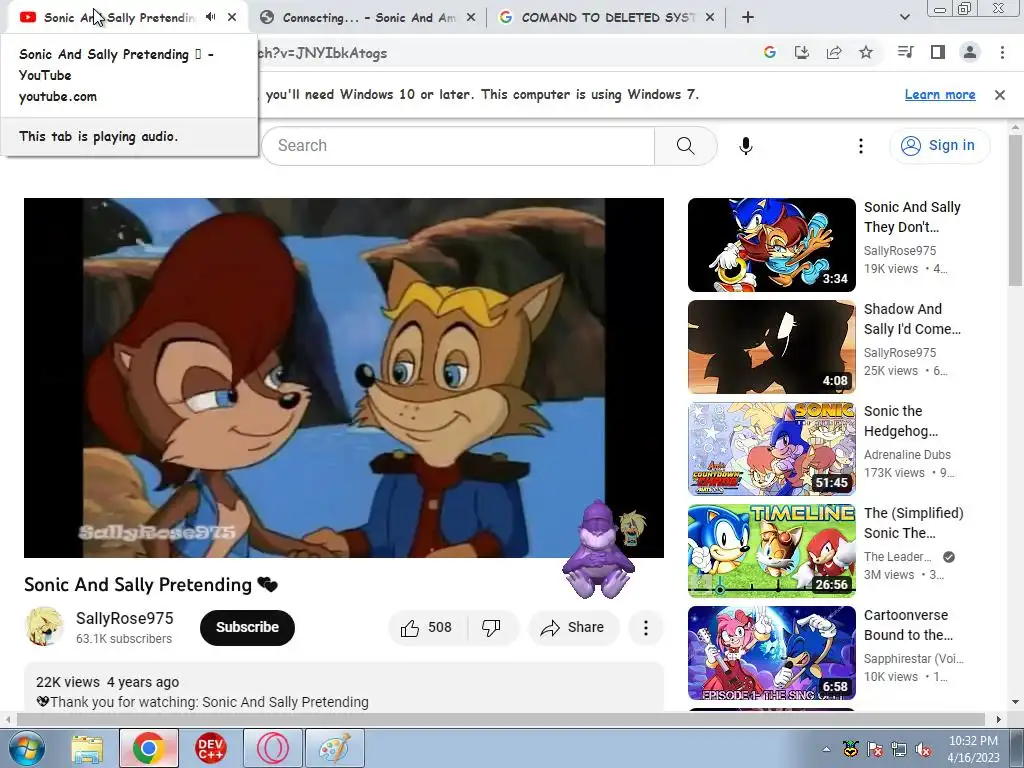This screenshot has height=768, width=1024.
Task: Click The (Simplified) Sonic The... video title
Action: [x=914, y=522]
